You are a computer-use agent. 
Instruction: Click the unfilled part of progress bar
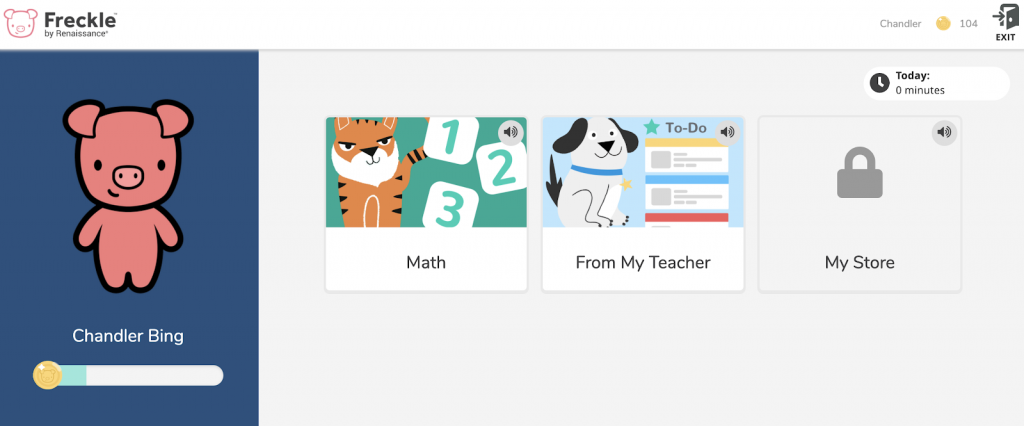pyautogui.click(x=155, y=376)
